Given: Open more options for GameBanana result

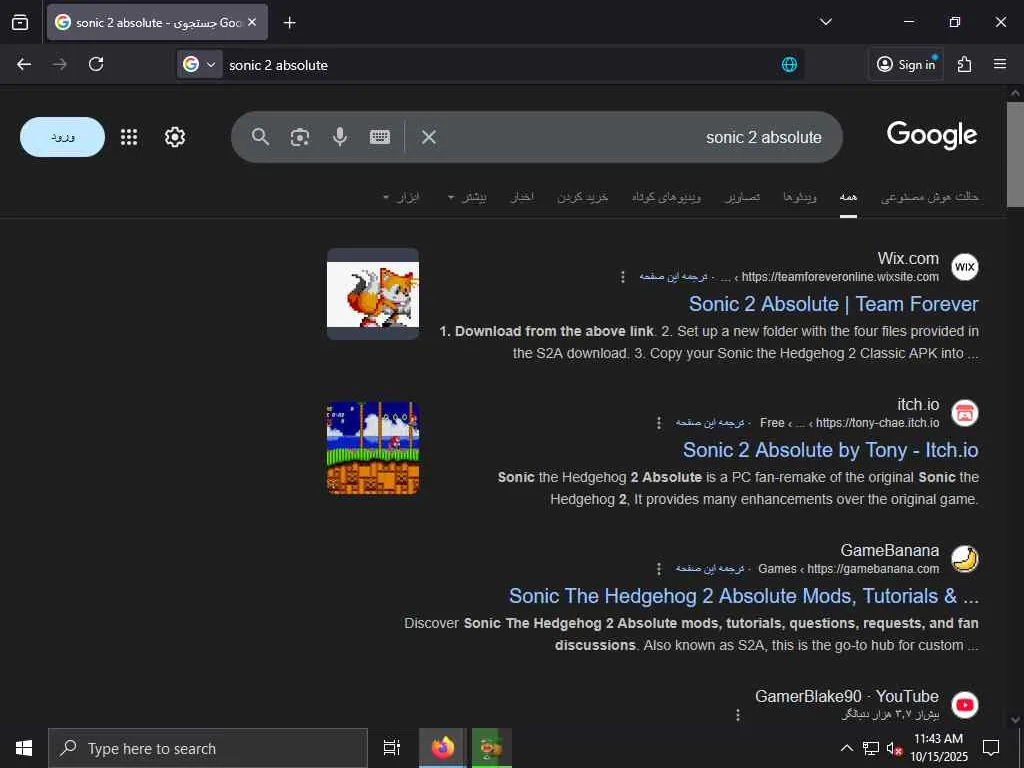Looking at the screenshot, I should click(x=658, y=569).
